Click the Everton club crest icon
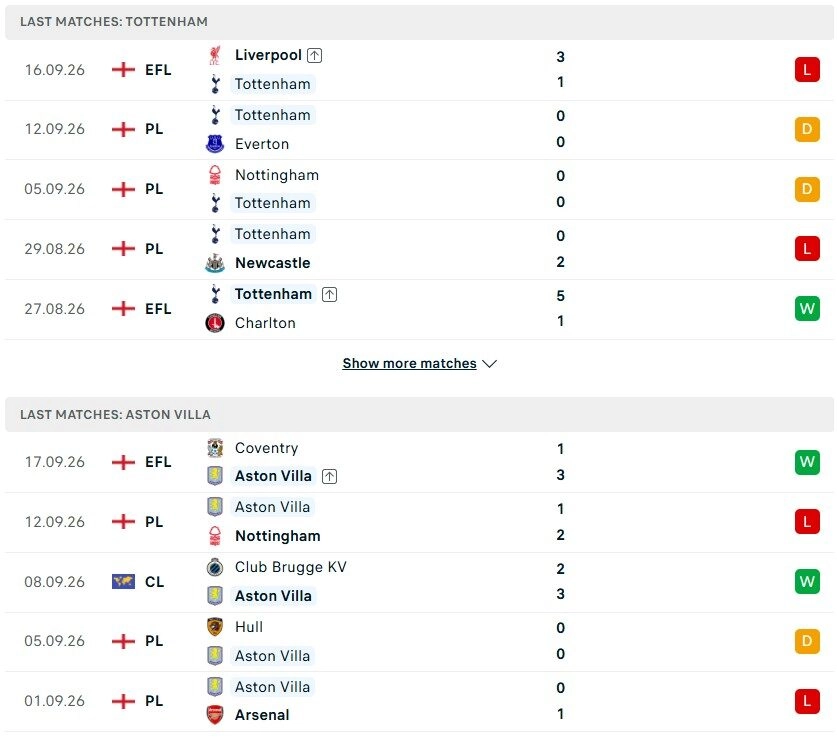Image resolution: width=837 pixels, height=741 pixels. click(x=215, y=144)
